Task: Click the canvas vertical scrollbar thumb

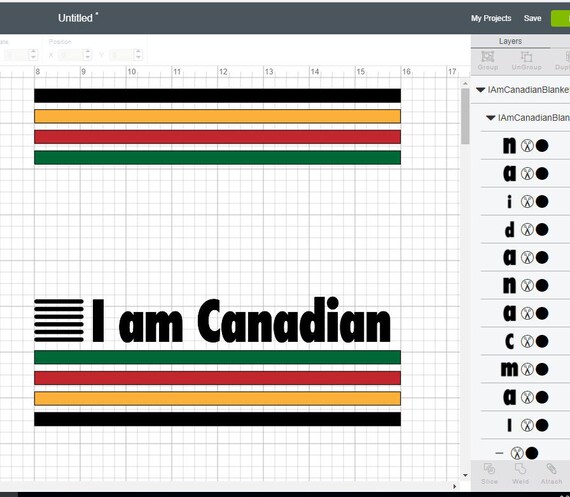Action: tap(465, 116)
